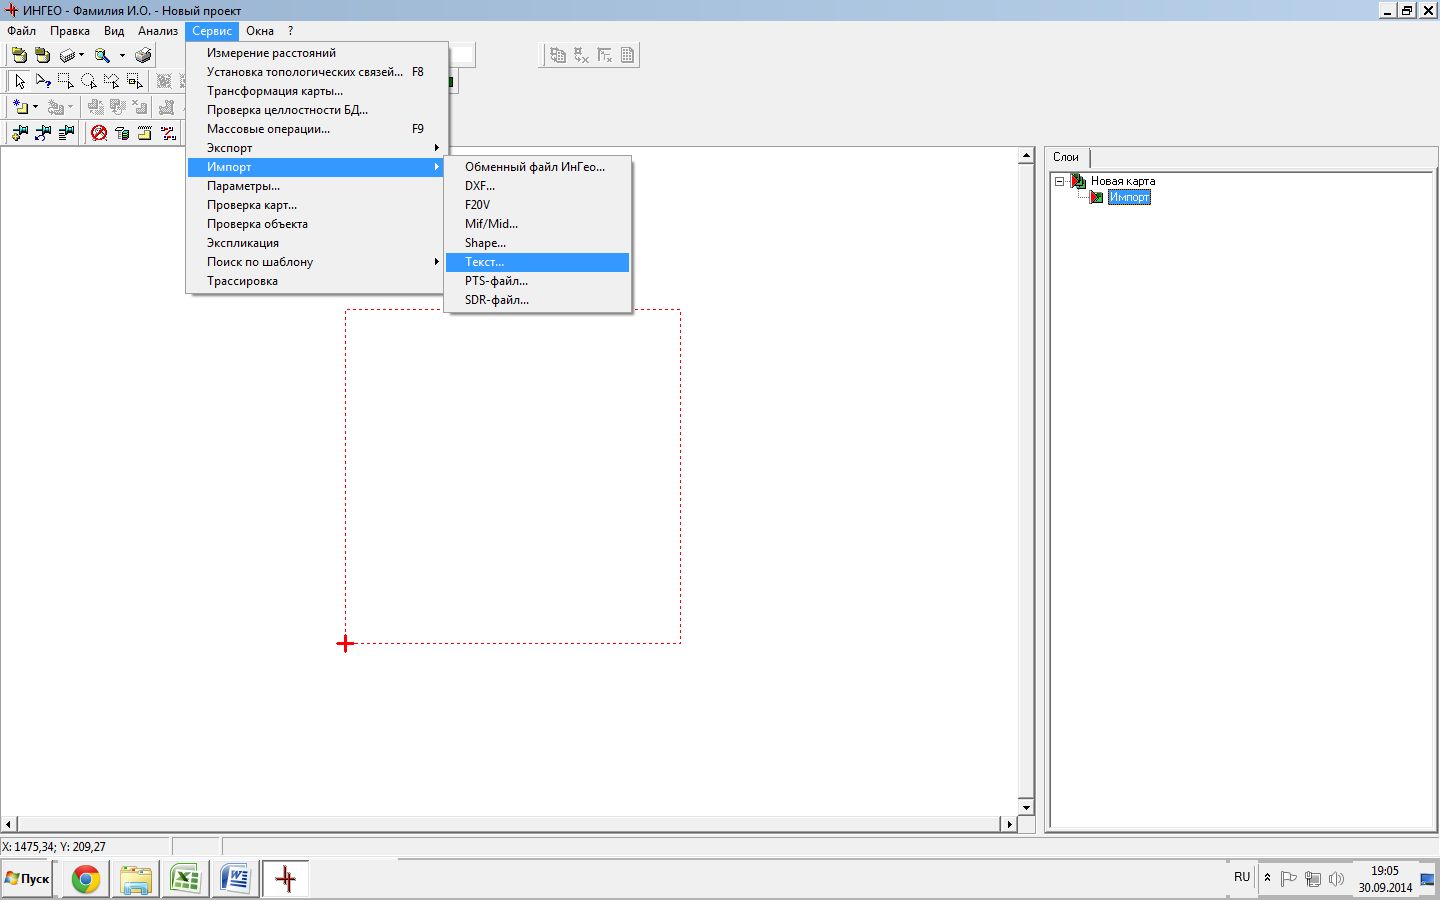Open Chrome from the taskbar
Screen dimensions: 1440x900
(86, 879)
